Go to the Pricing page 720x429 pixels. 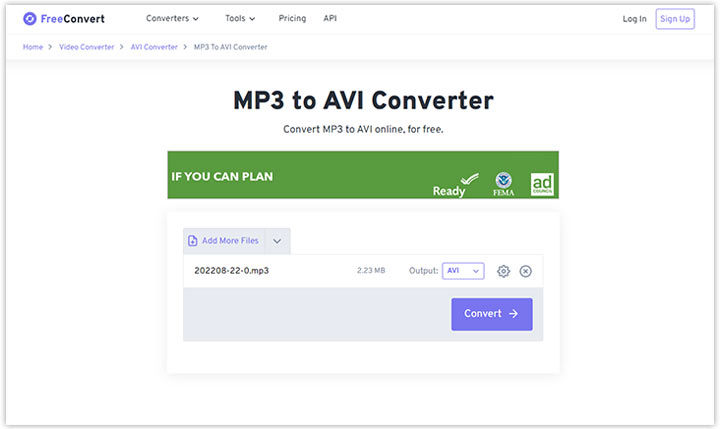point(292,18)
